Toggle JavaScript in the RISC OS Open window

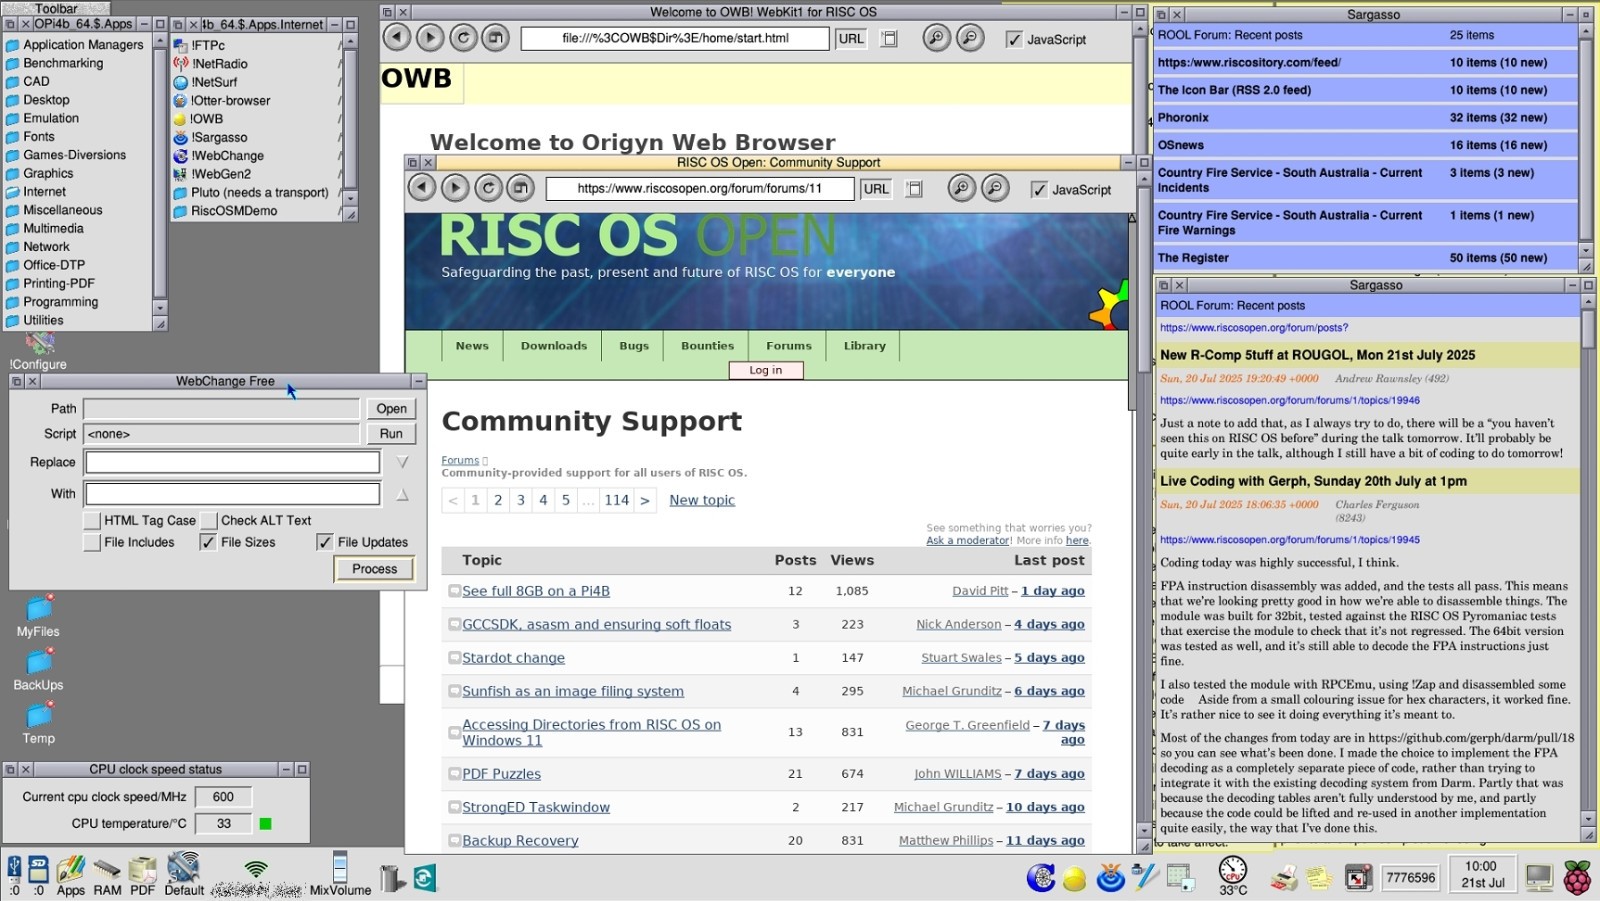click(1040, 189)
